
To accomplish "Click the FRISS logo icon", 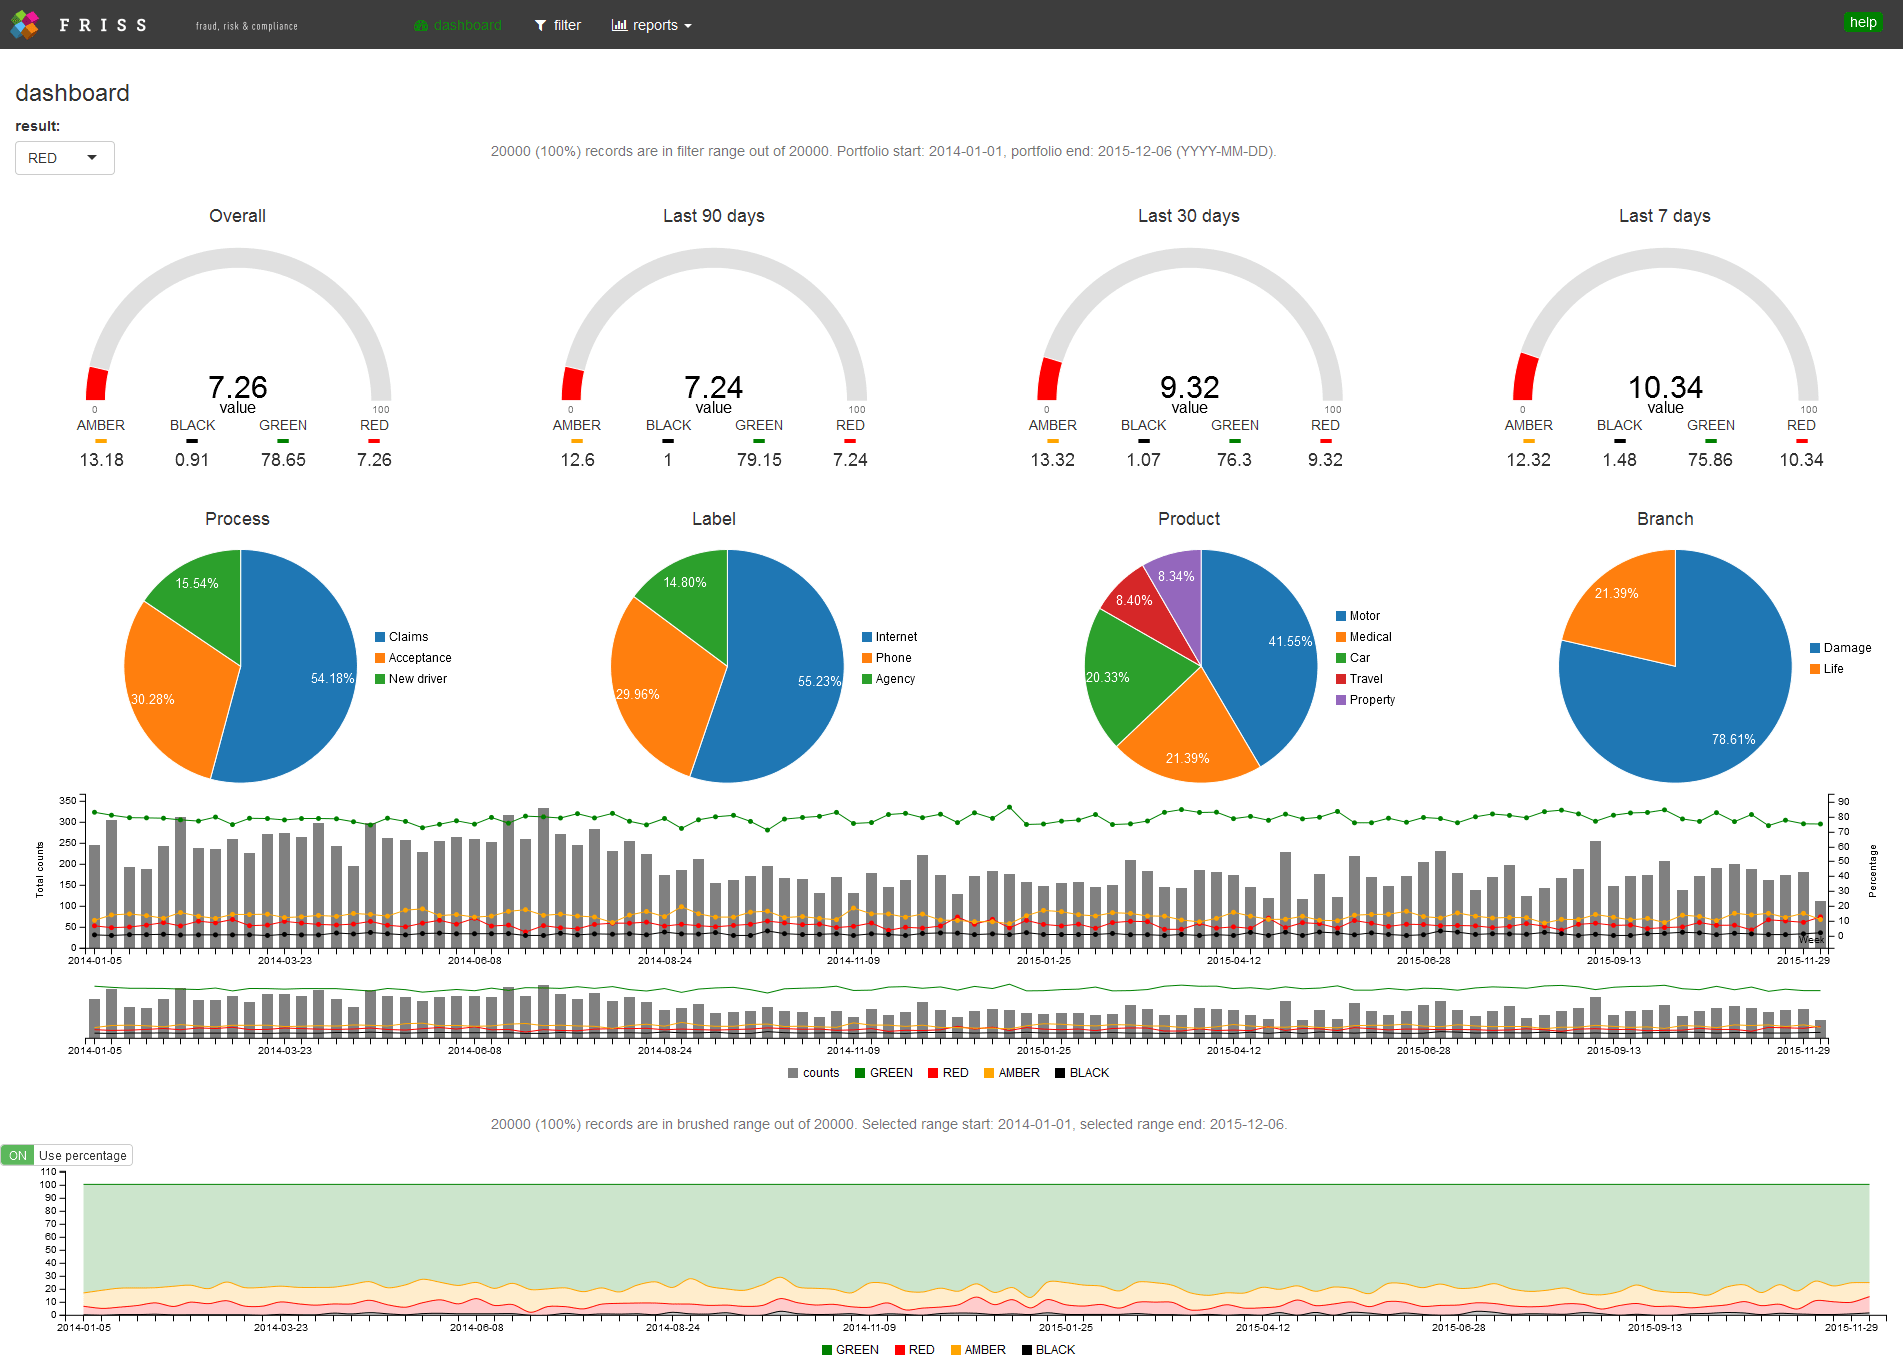I will pos(23,24).
